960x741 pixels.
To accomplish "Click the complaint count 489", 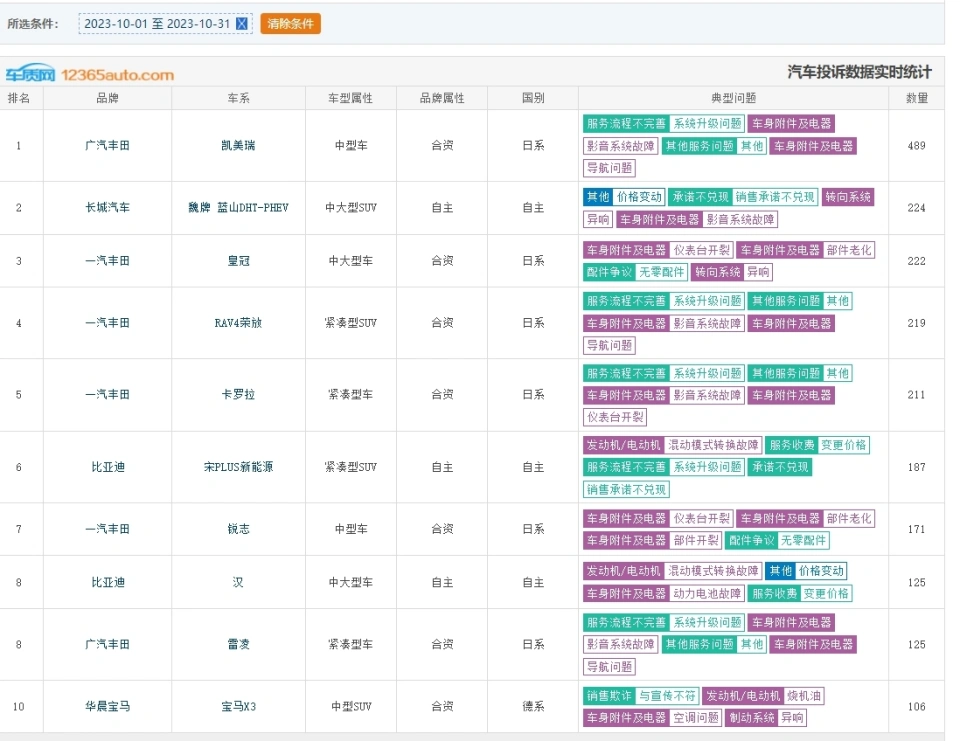I will point(917,146).
